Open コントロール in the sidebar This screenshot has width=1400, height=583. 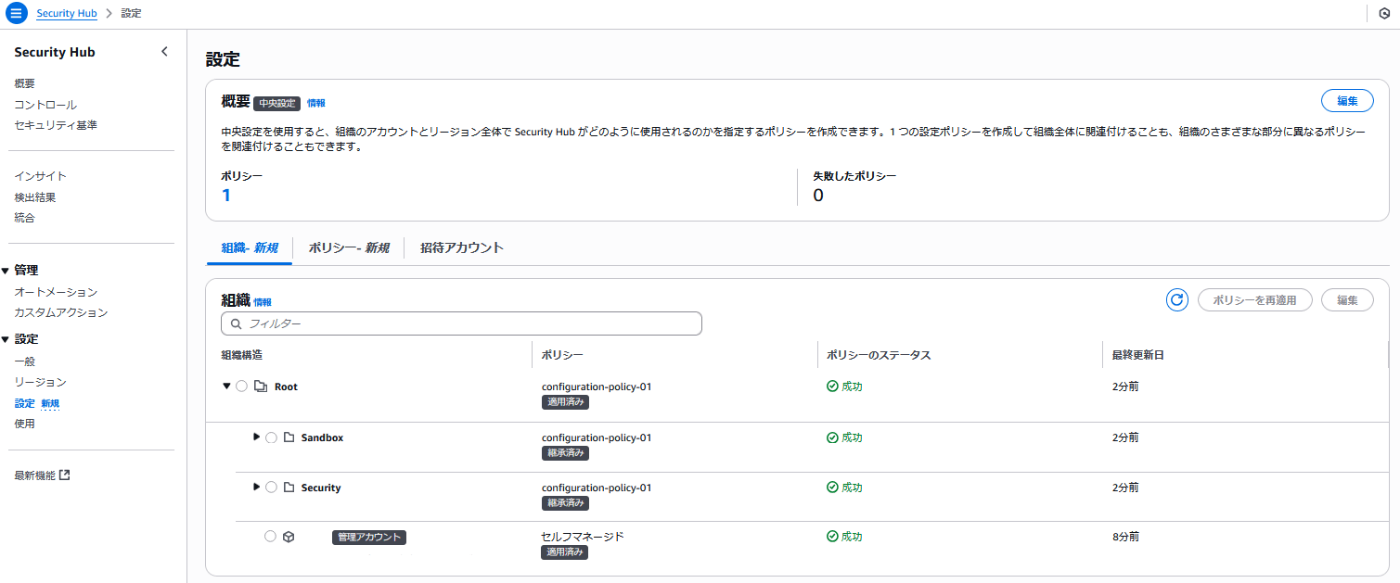pos(45,105)
